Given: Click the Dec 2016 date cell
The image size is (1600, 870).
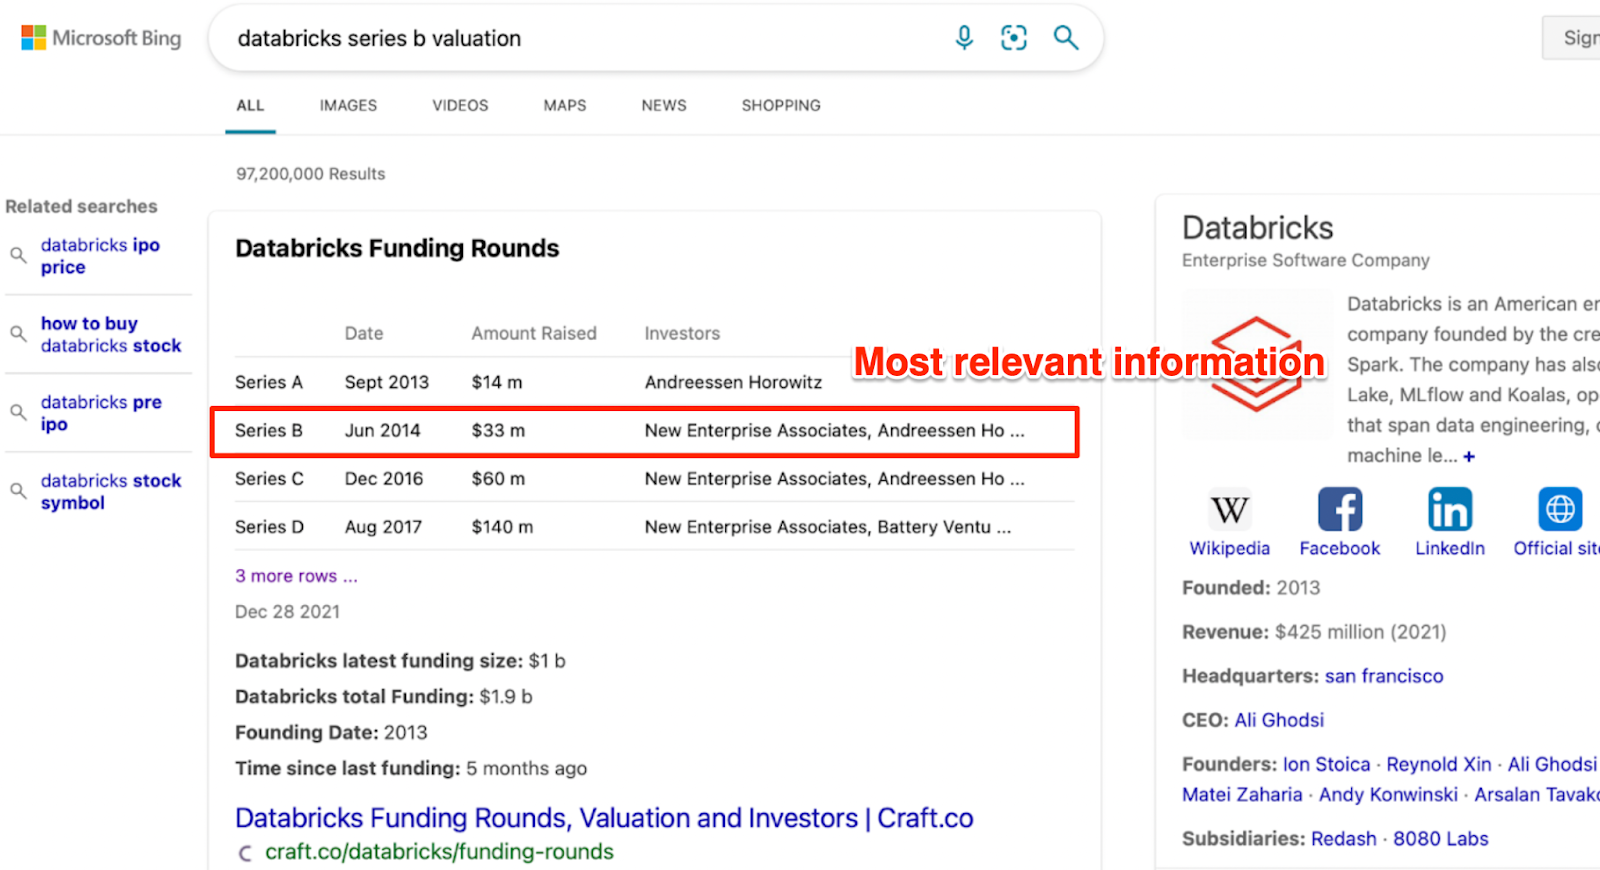Looking at the screenshot, I should pyautogui.click(x=384, y=479).
